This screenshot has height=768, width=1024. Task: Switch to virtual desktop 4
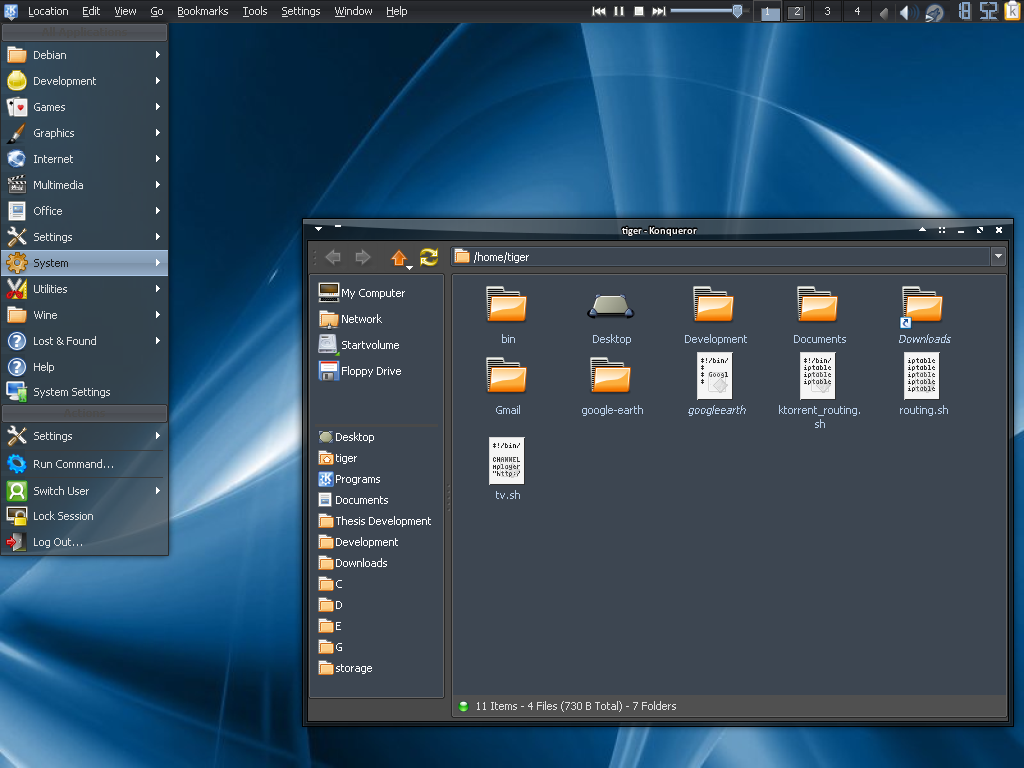(857, 12)
